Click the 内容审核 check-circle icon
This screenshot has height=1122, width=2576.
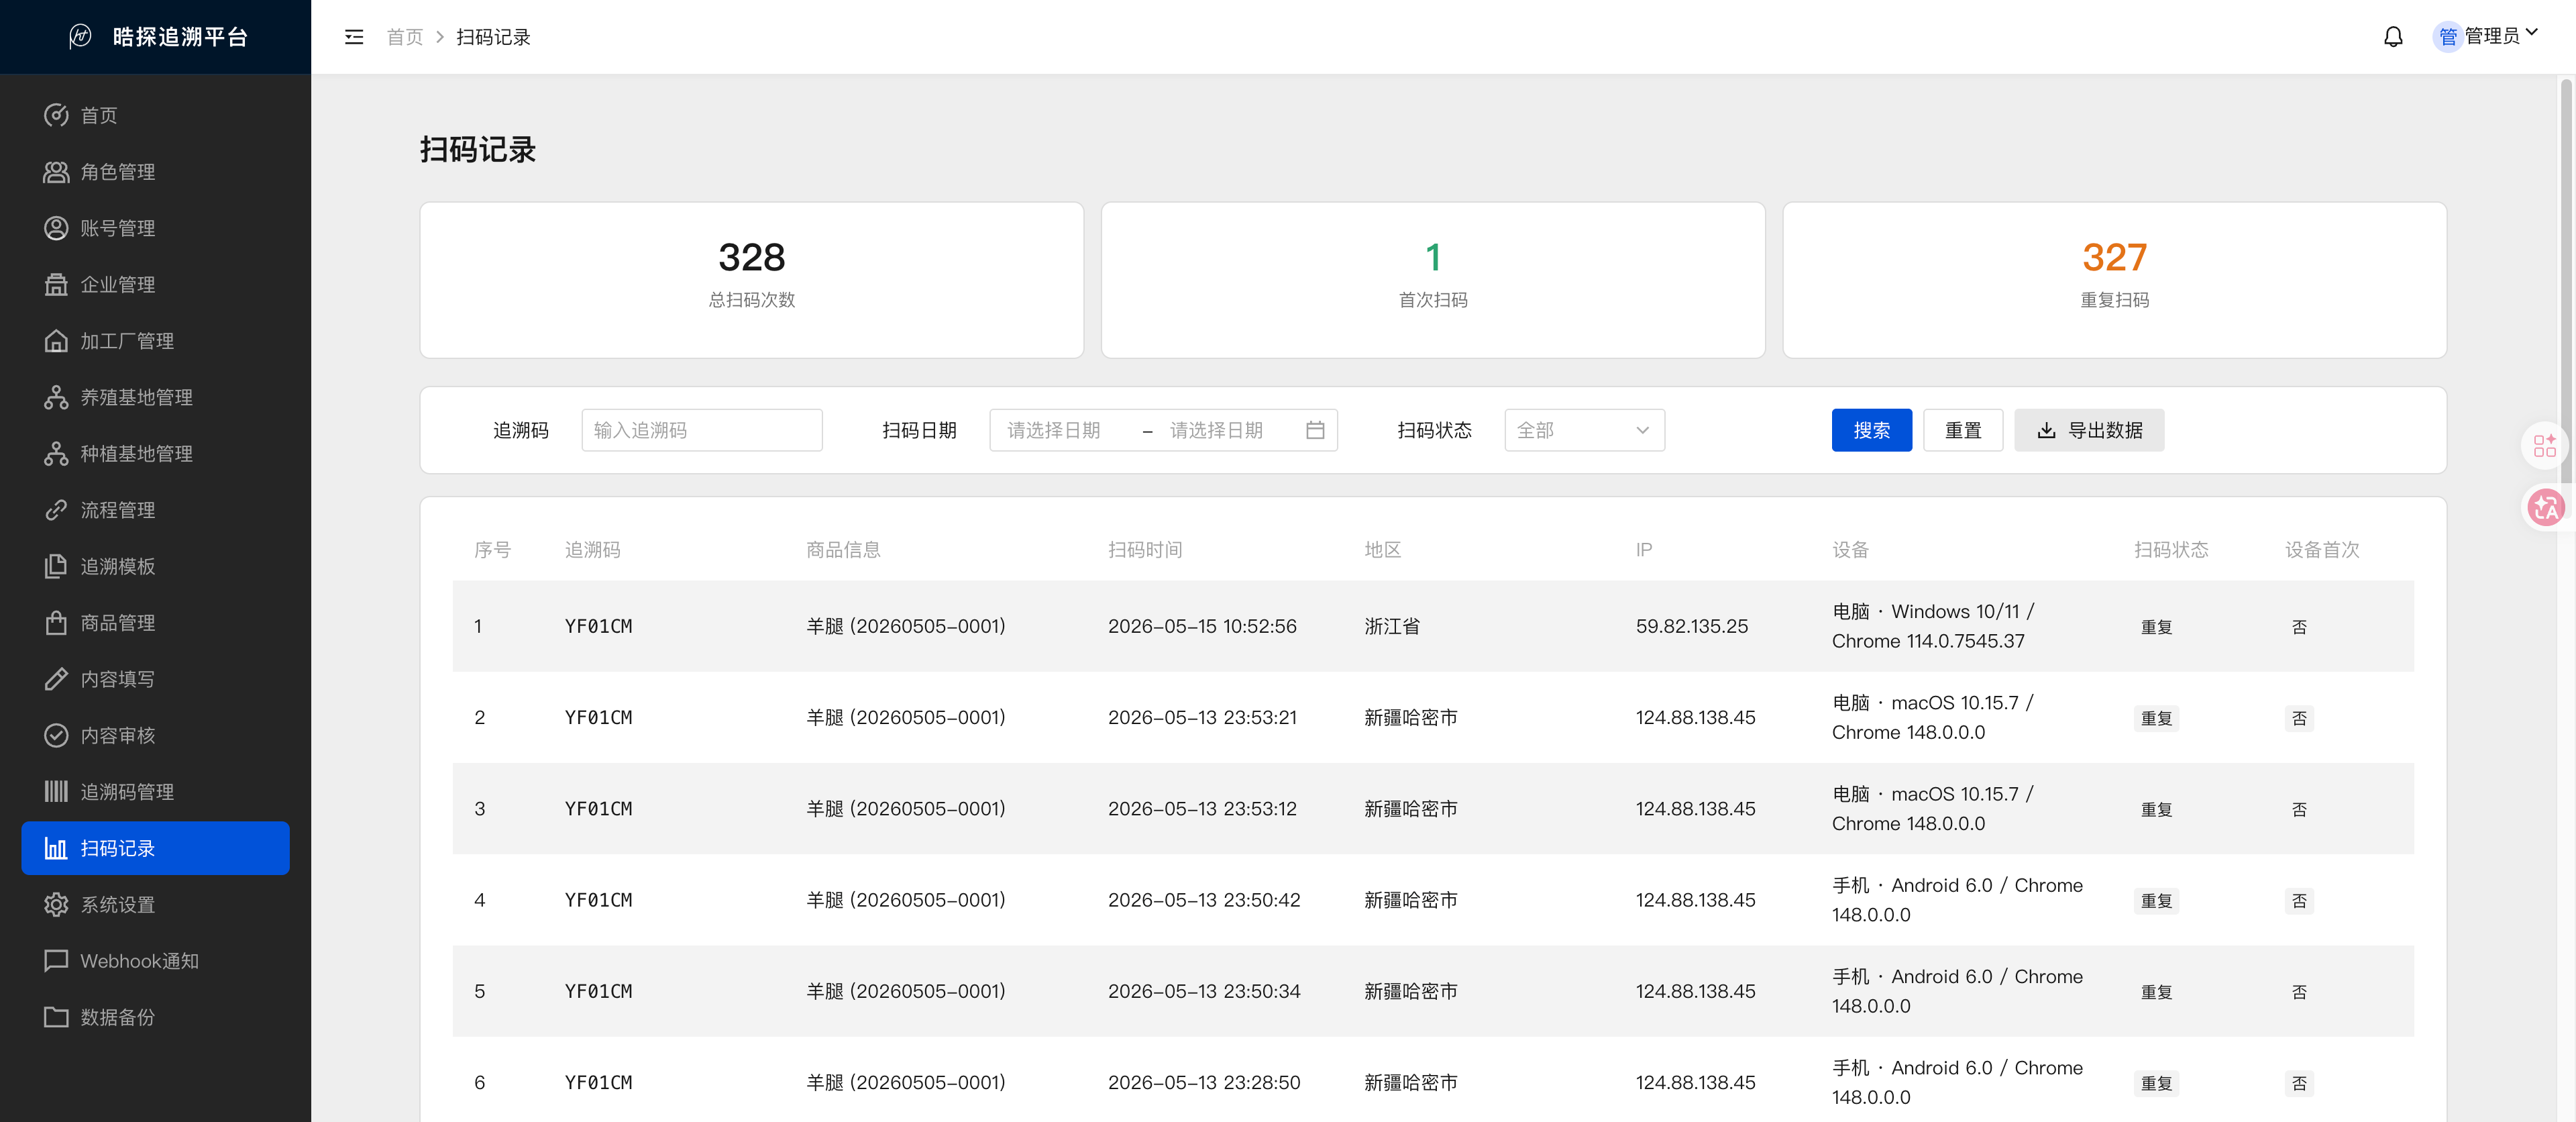[56, 735]
